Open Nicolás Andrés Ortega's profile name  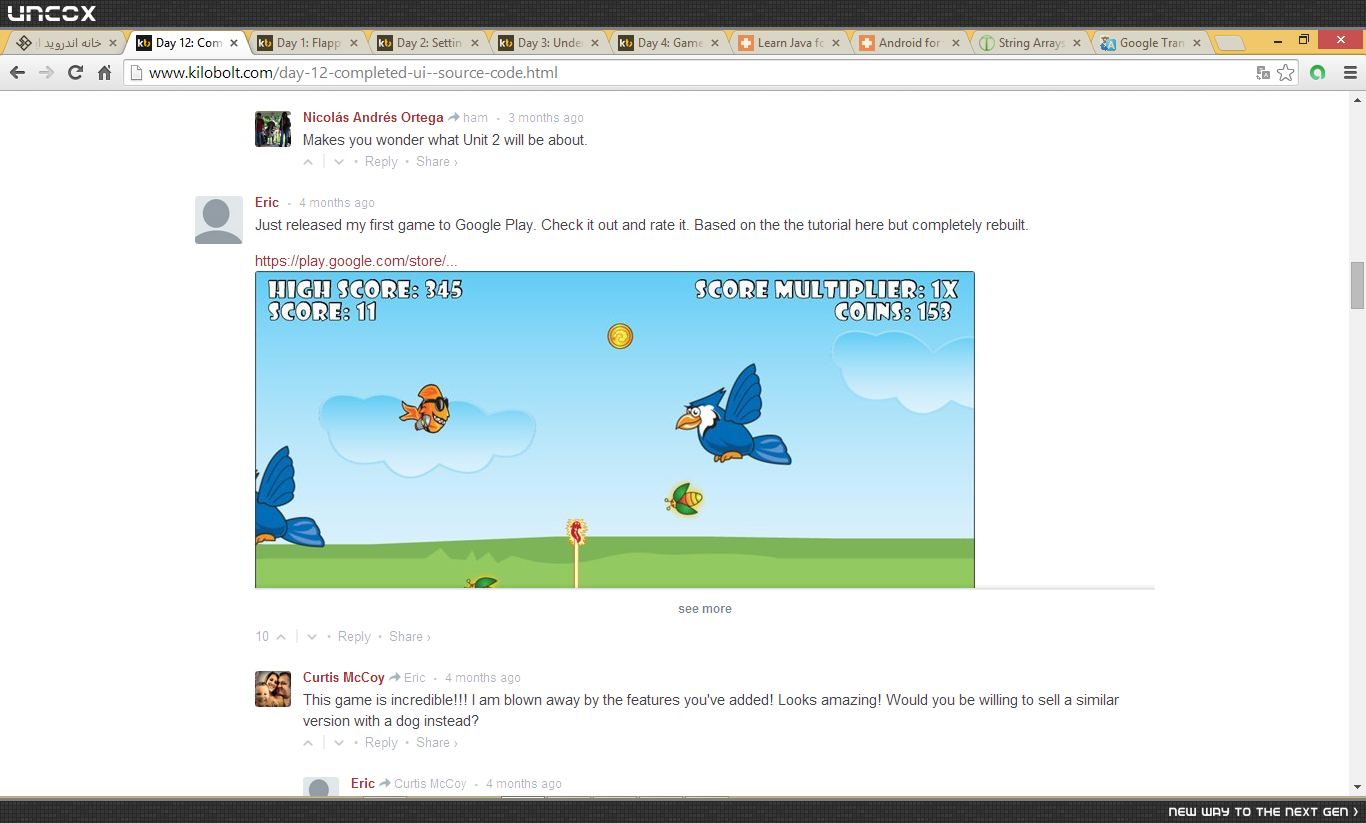(x=373, y=118)
